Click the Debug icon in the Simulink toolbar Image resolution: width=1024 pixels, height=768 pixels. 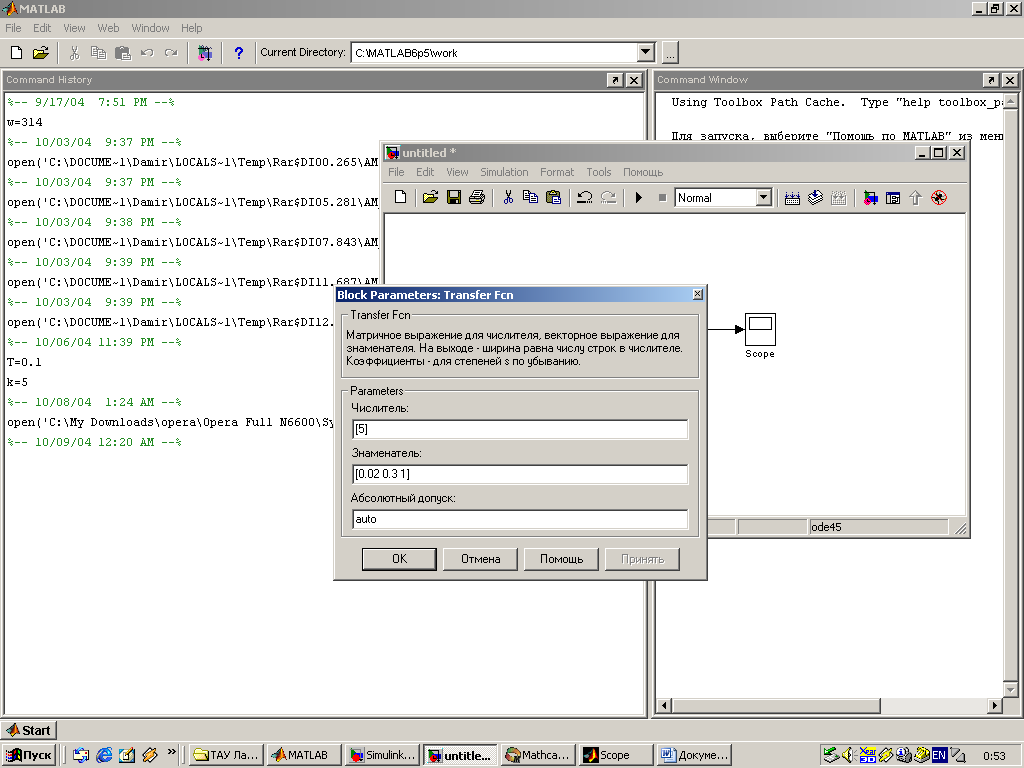(938, 198)
